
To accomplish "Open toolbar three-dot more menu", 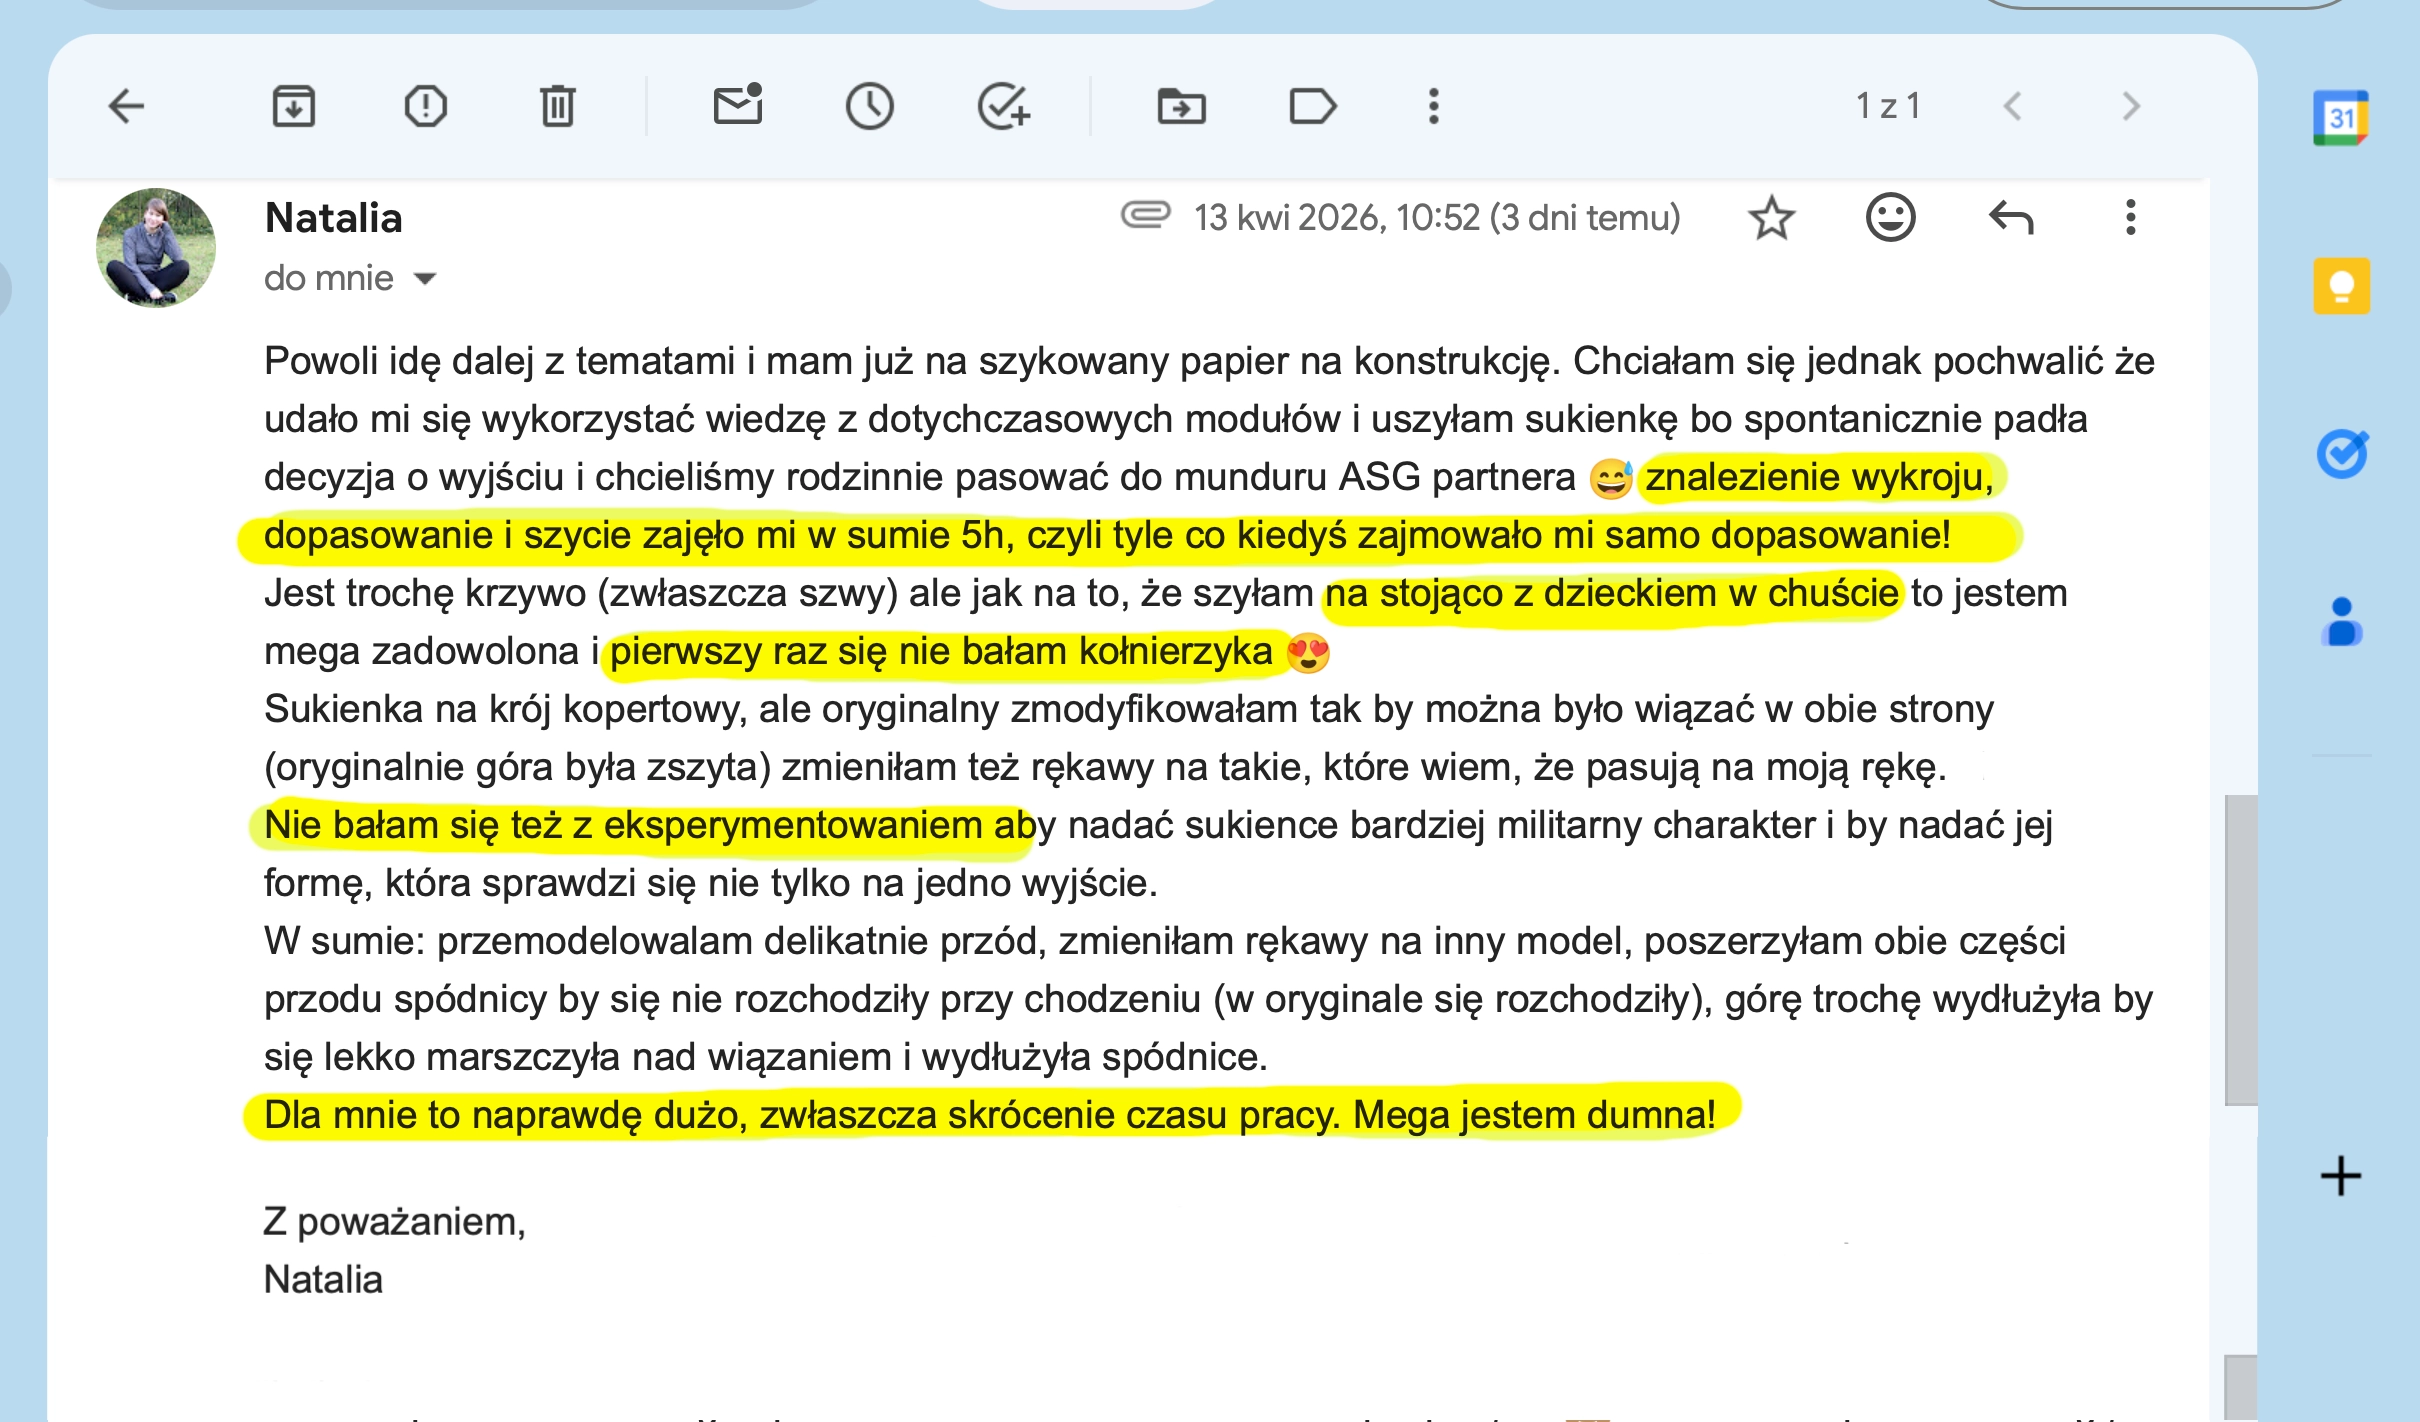I will click(1434, 106).
